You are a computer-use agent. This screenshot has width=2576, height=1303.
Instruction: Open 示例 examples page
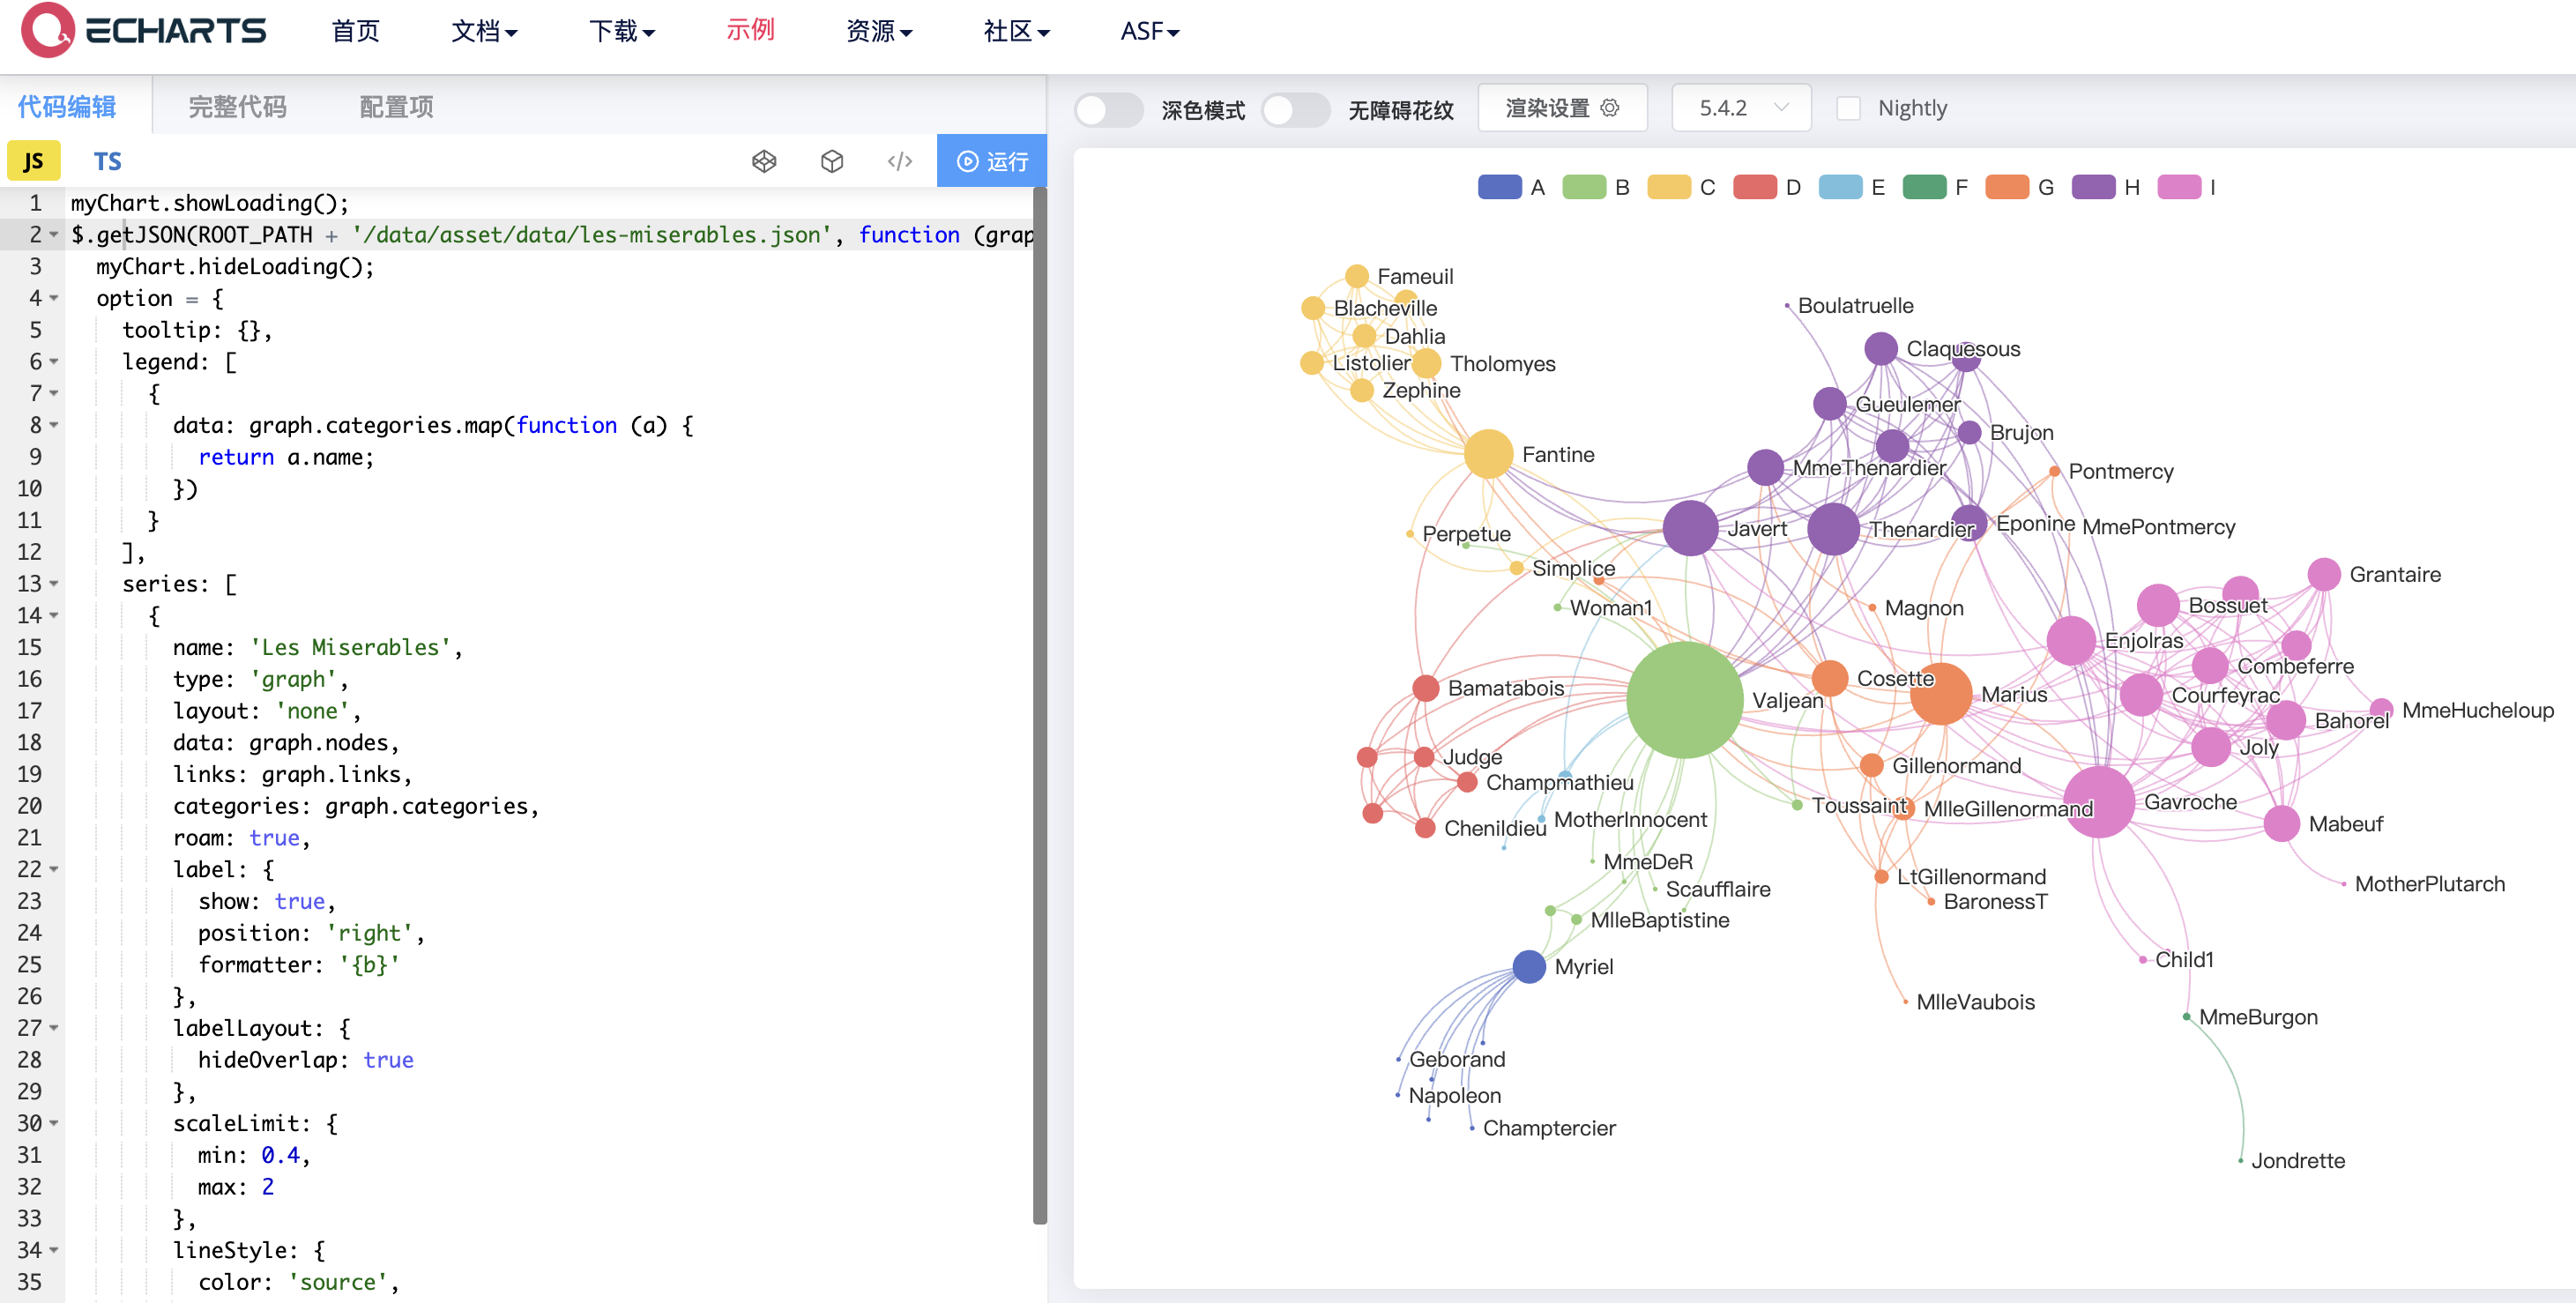pos(750,30)
